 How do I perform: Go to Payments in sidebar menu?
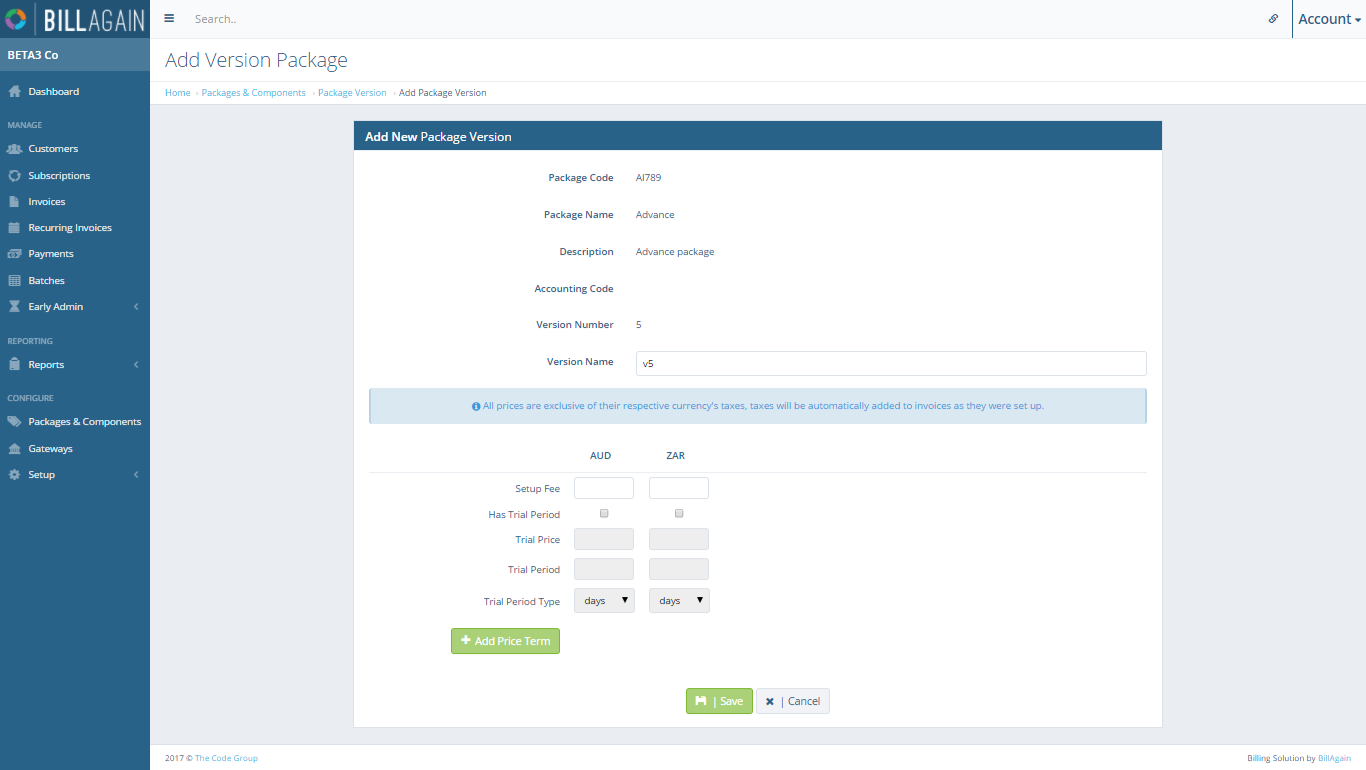[x=51, y=254]
